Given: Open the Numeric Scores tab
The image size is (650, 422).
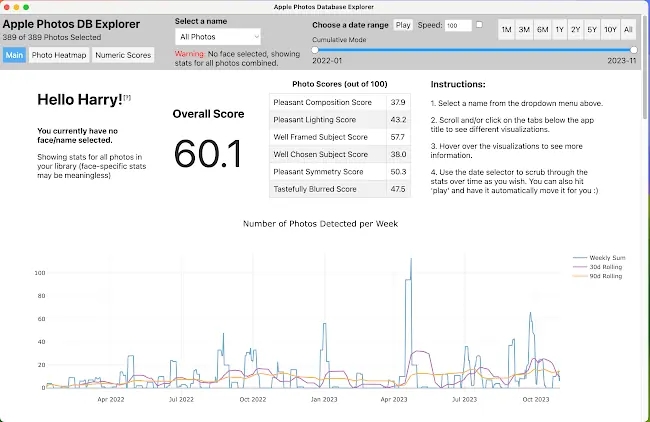Looking at the screenshot, I should [x=123, y=55].
